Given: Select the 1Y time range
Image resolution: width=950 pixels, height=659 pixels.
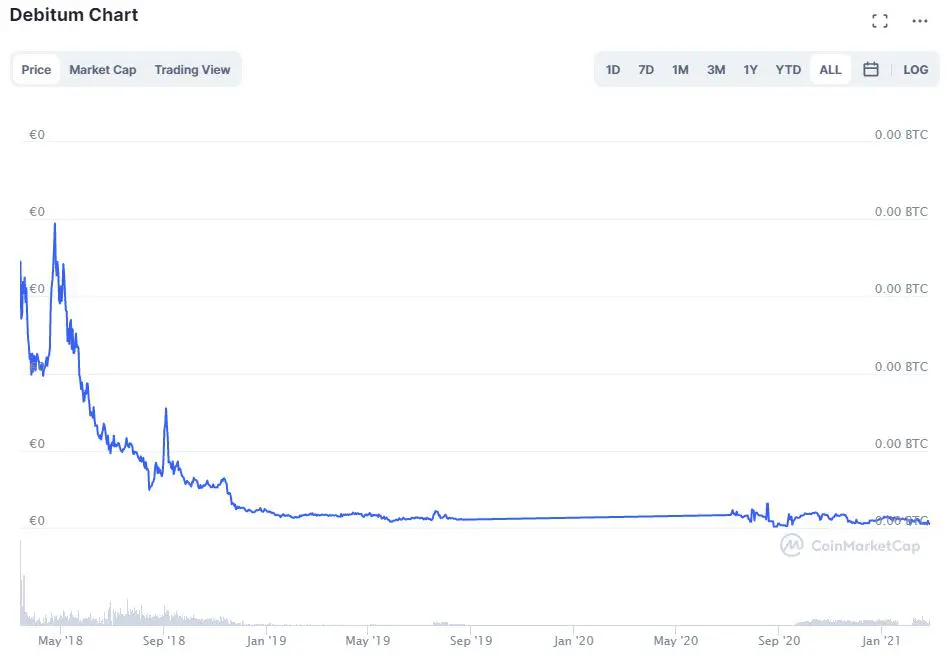Looking at the screenshot, I should point(751,69).
